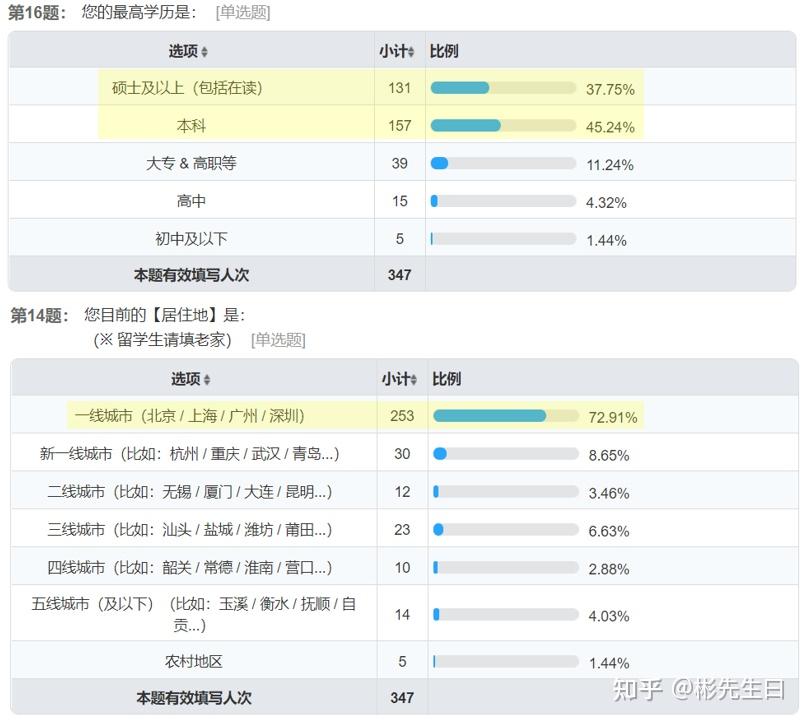
Task: Click the 72.91% progress bar for 一线城市
Action: pyautogui.click(x=505, y=416)
